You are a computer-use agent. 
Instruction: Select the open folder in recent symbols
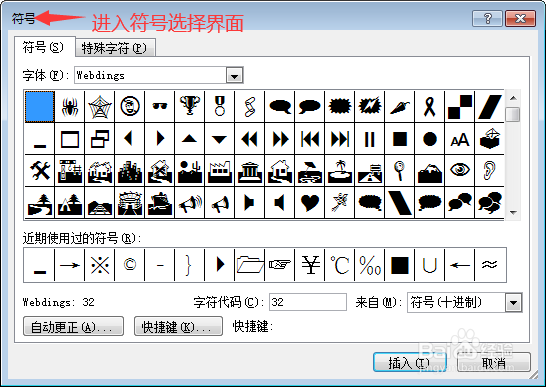pos(249,265)
